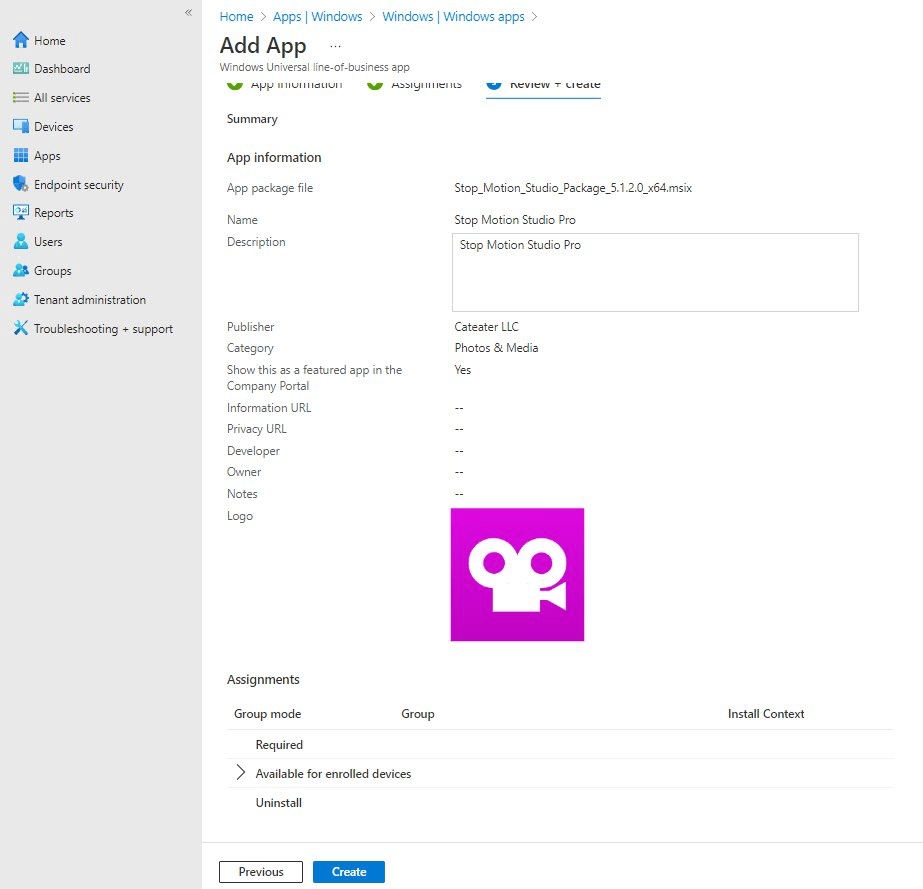
Task: Click the Devices monitor icon
Action: point(20,127)
